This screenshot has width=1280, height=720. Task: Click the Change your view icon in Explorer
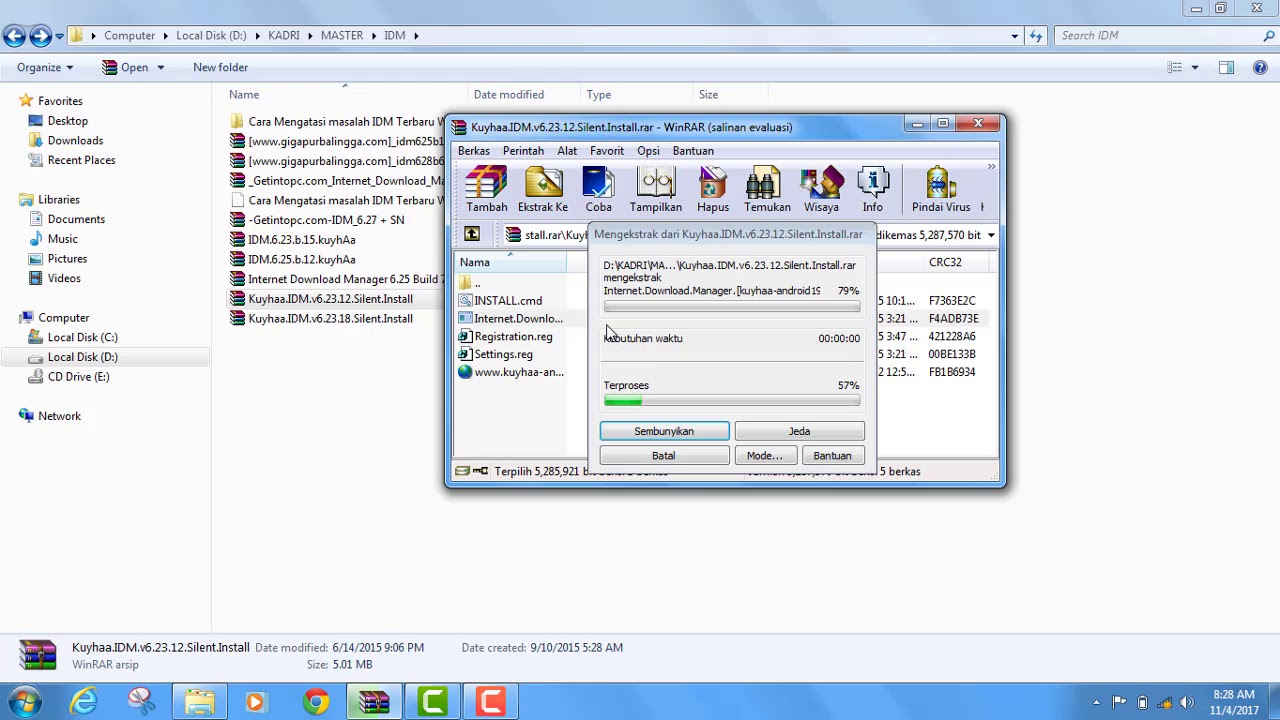coord(1175,67)
